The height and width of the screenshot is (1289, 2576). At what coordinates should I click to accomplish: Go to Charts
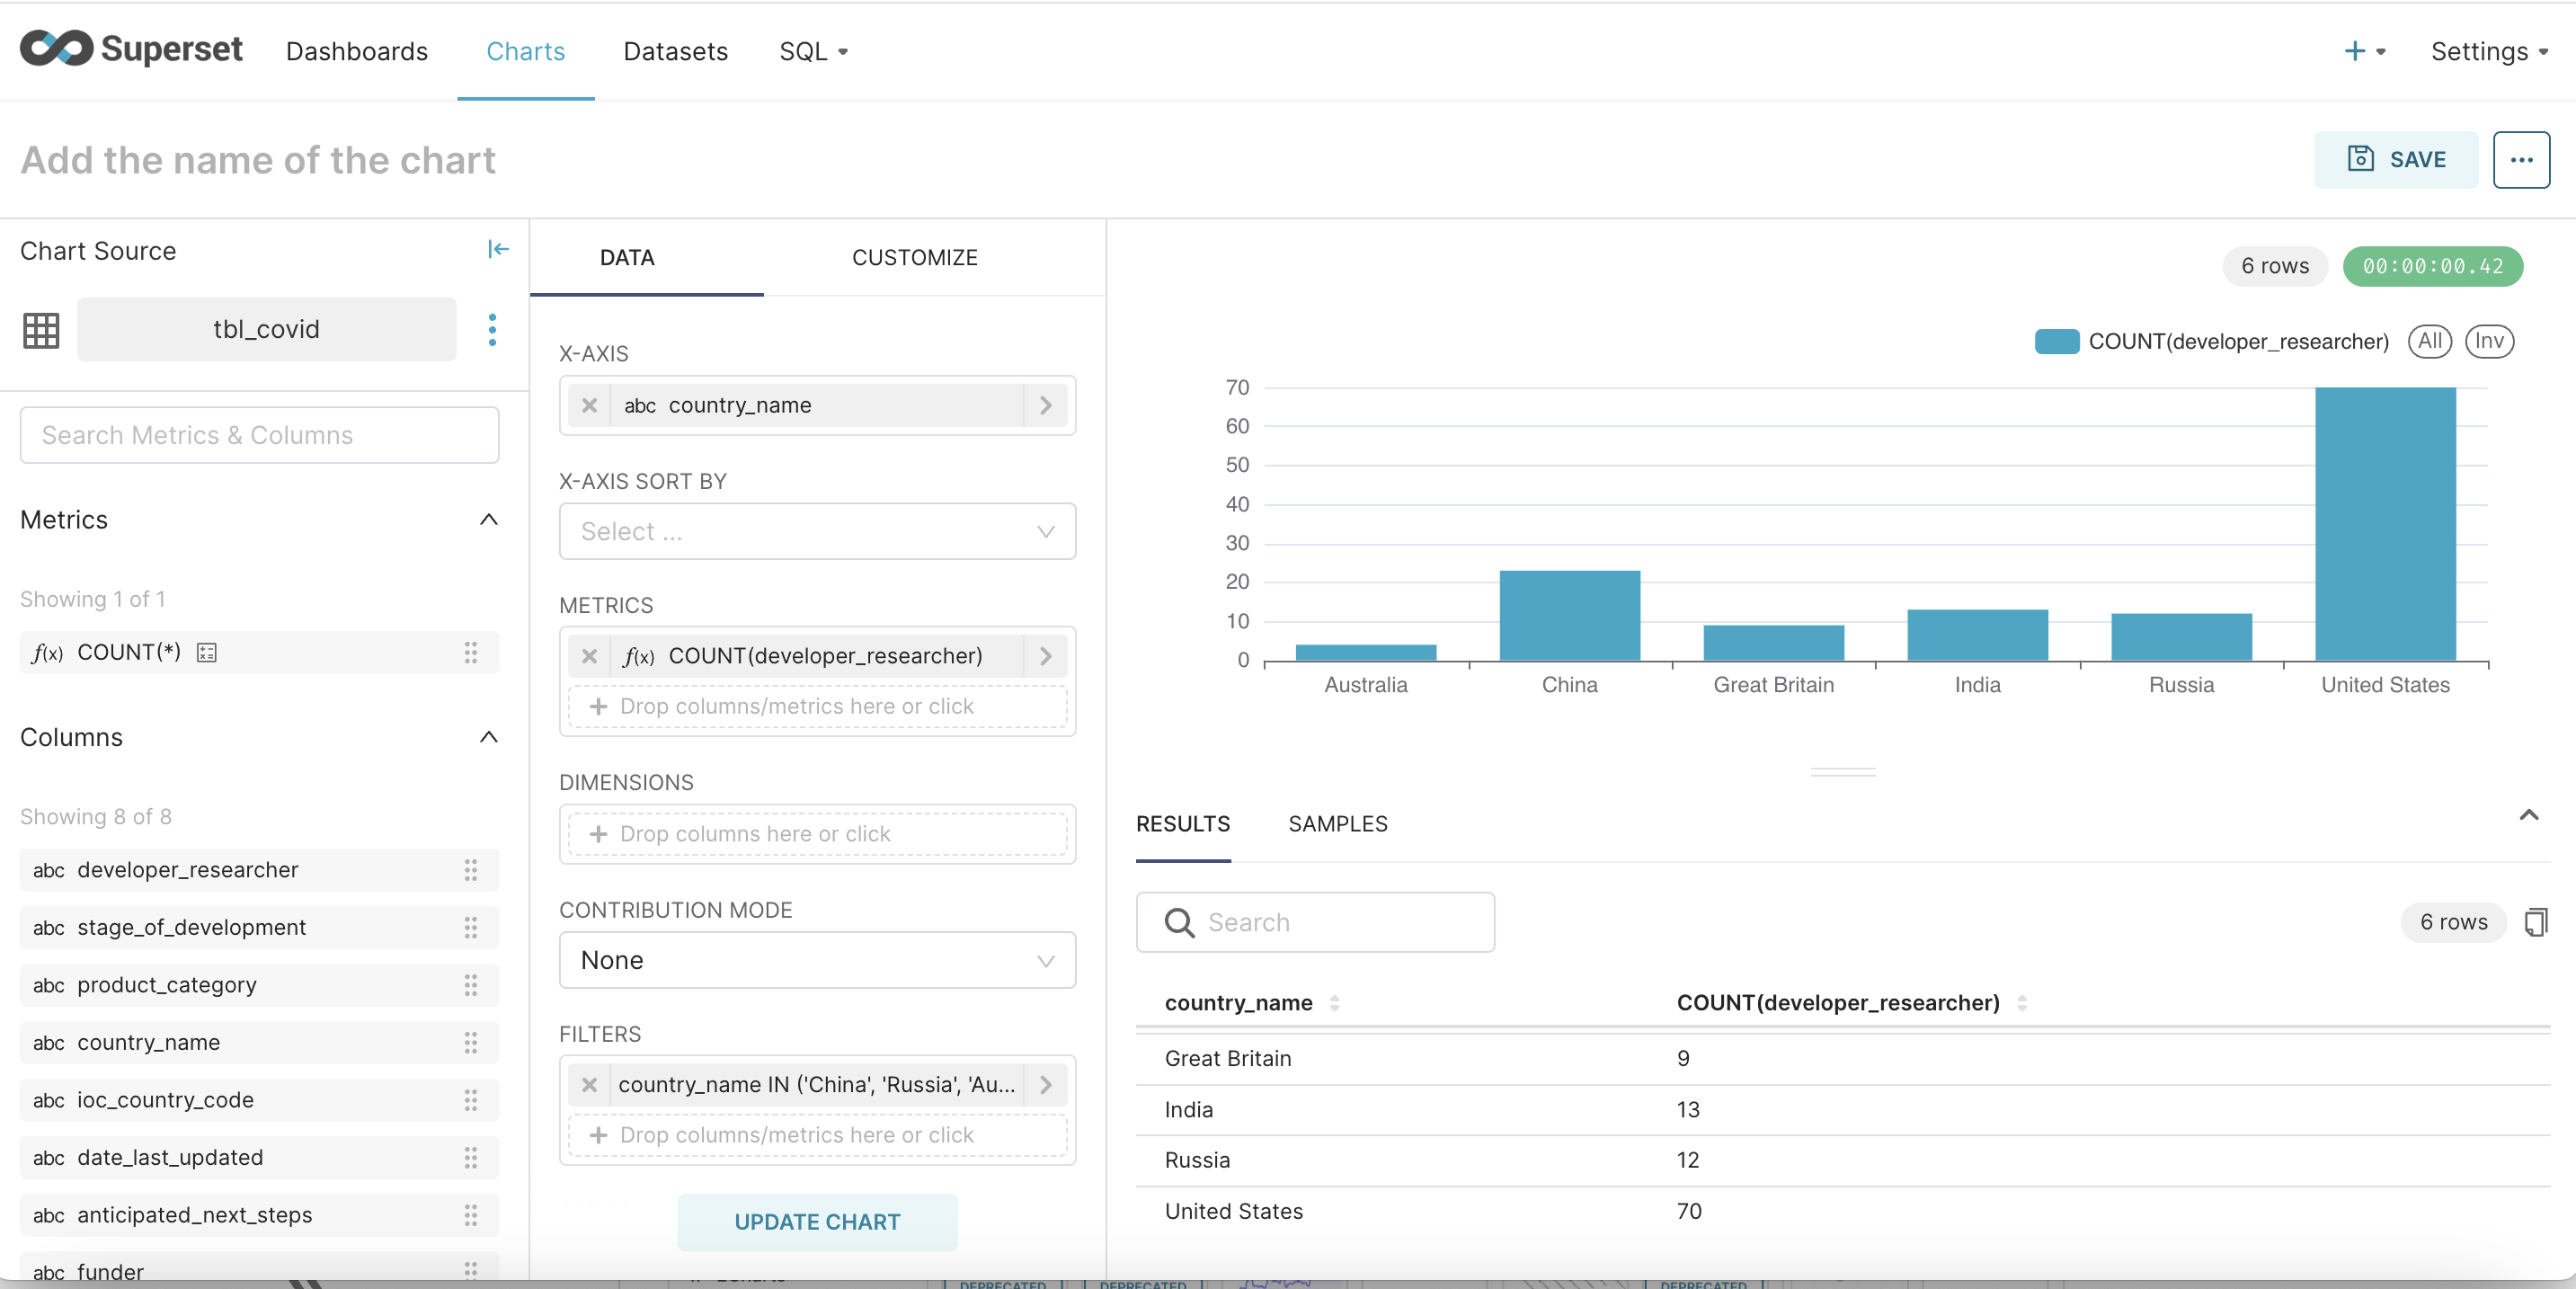(525, 51)
